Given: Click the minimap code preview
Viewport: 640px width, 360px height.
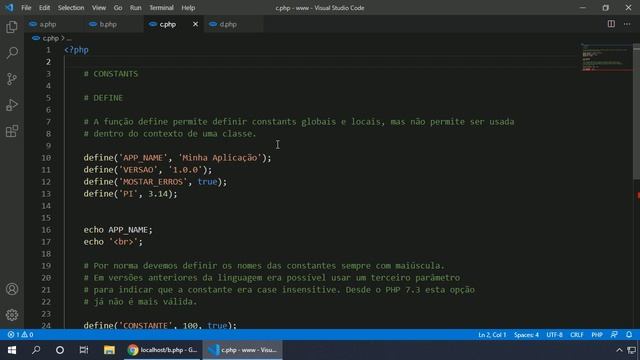Looking at the screenshot, I should click(607, 57).
